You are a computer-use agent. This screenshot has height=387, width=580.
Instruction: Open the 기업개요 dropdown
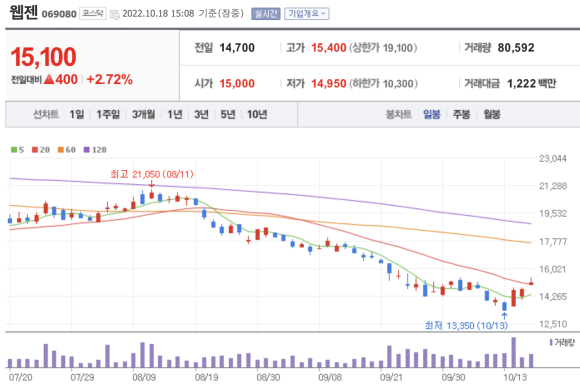click(307, 14)
